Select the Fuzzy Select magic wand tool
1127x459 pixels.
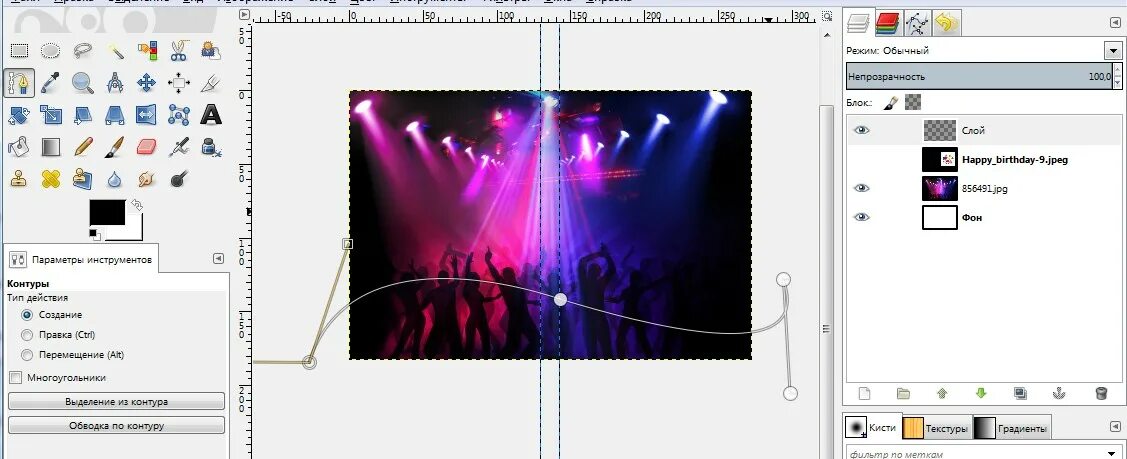115,50
